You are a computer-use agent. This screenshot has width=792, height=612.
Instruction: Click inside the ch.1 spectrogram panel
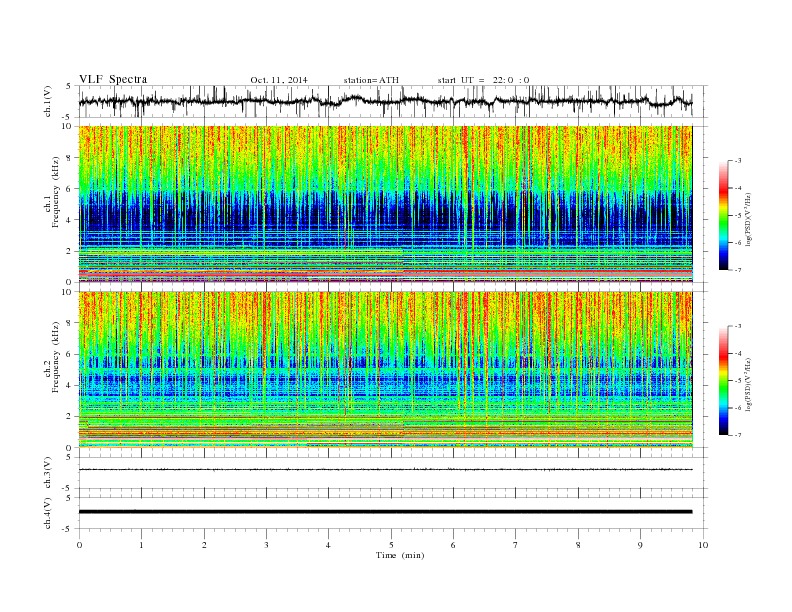(x=385, y=204)
